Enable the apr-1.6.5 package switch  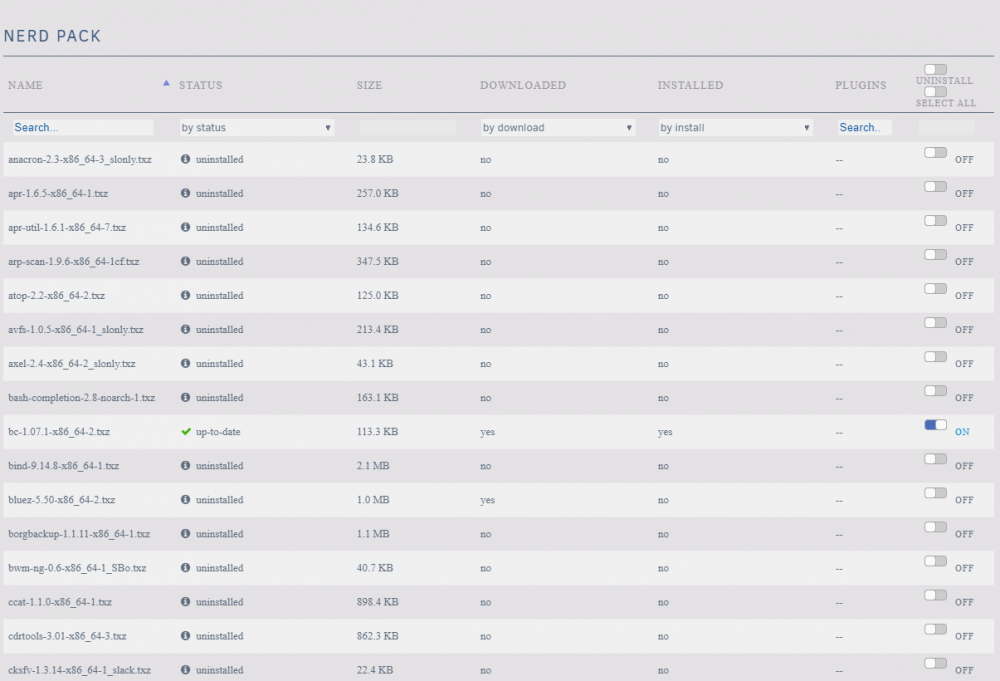click(936, 186)
